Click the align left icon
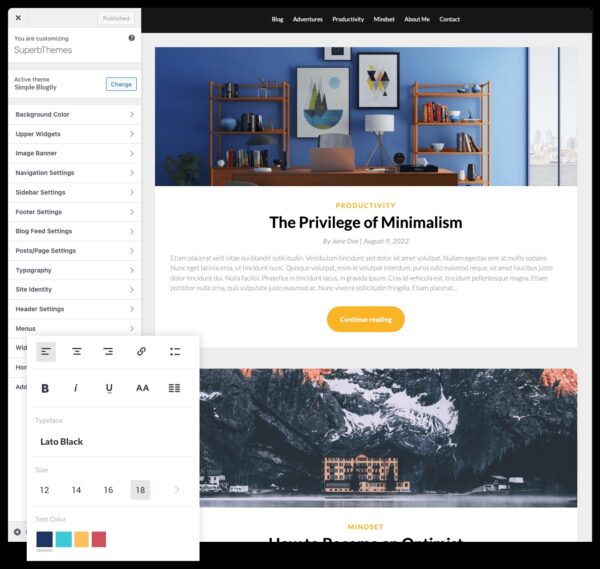600x569 pixels. (x=46, y=352)
